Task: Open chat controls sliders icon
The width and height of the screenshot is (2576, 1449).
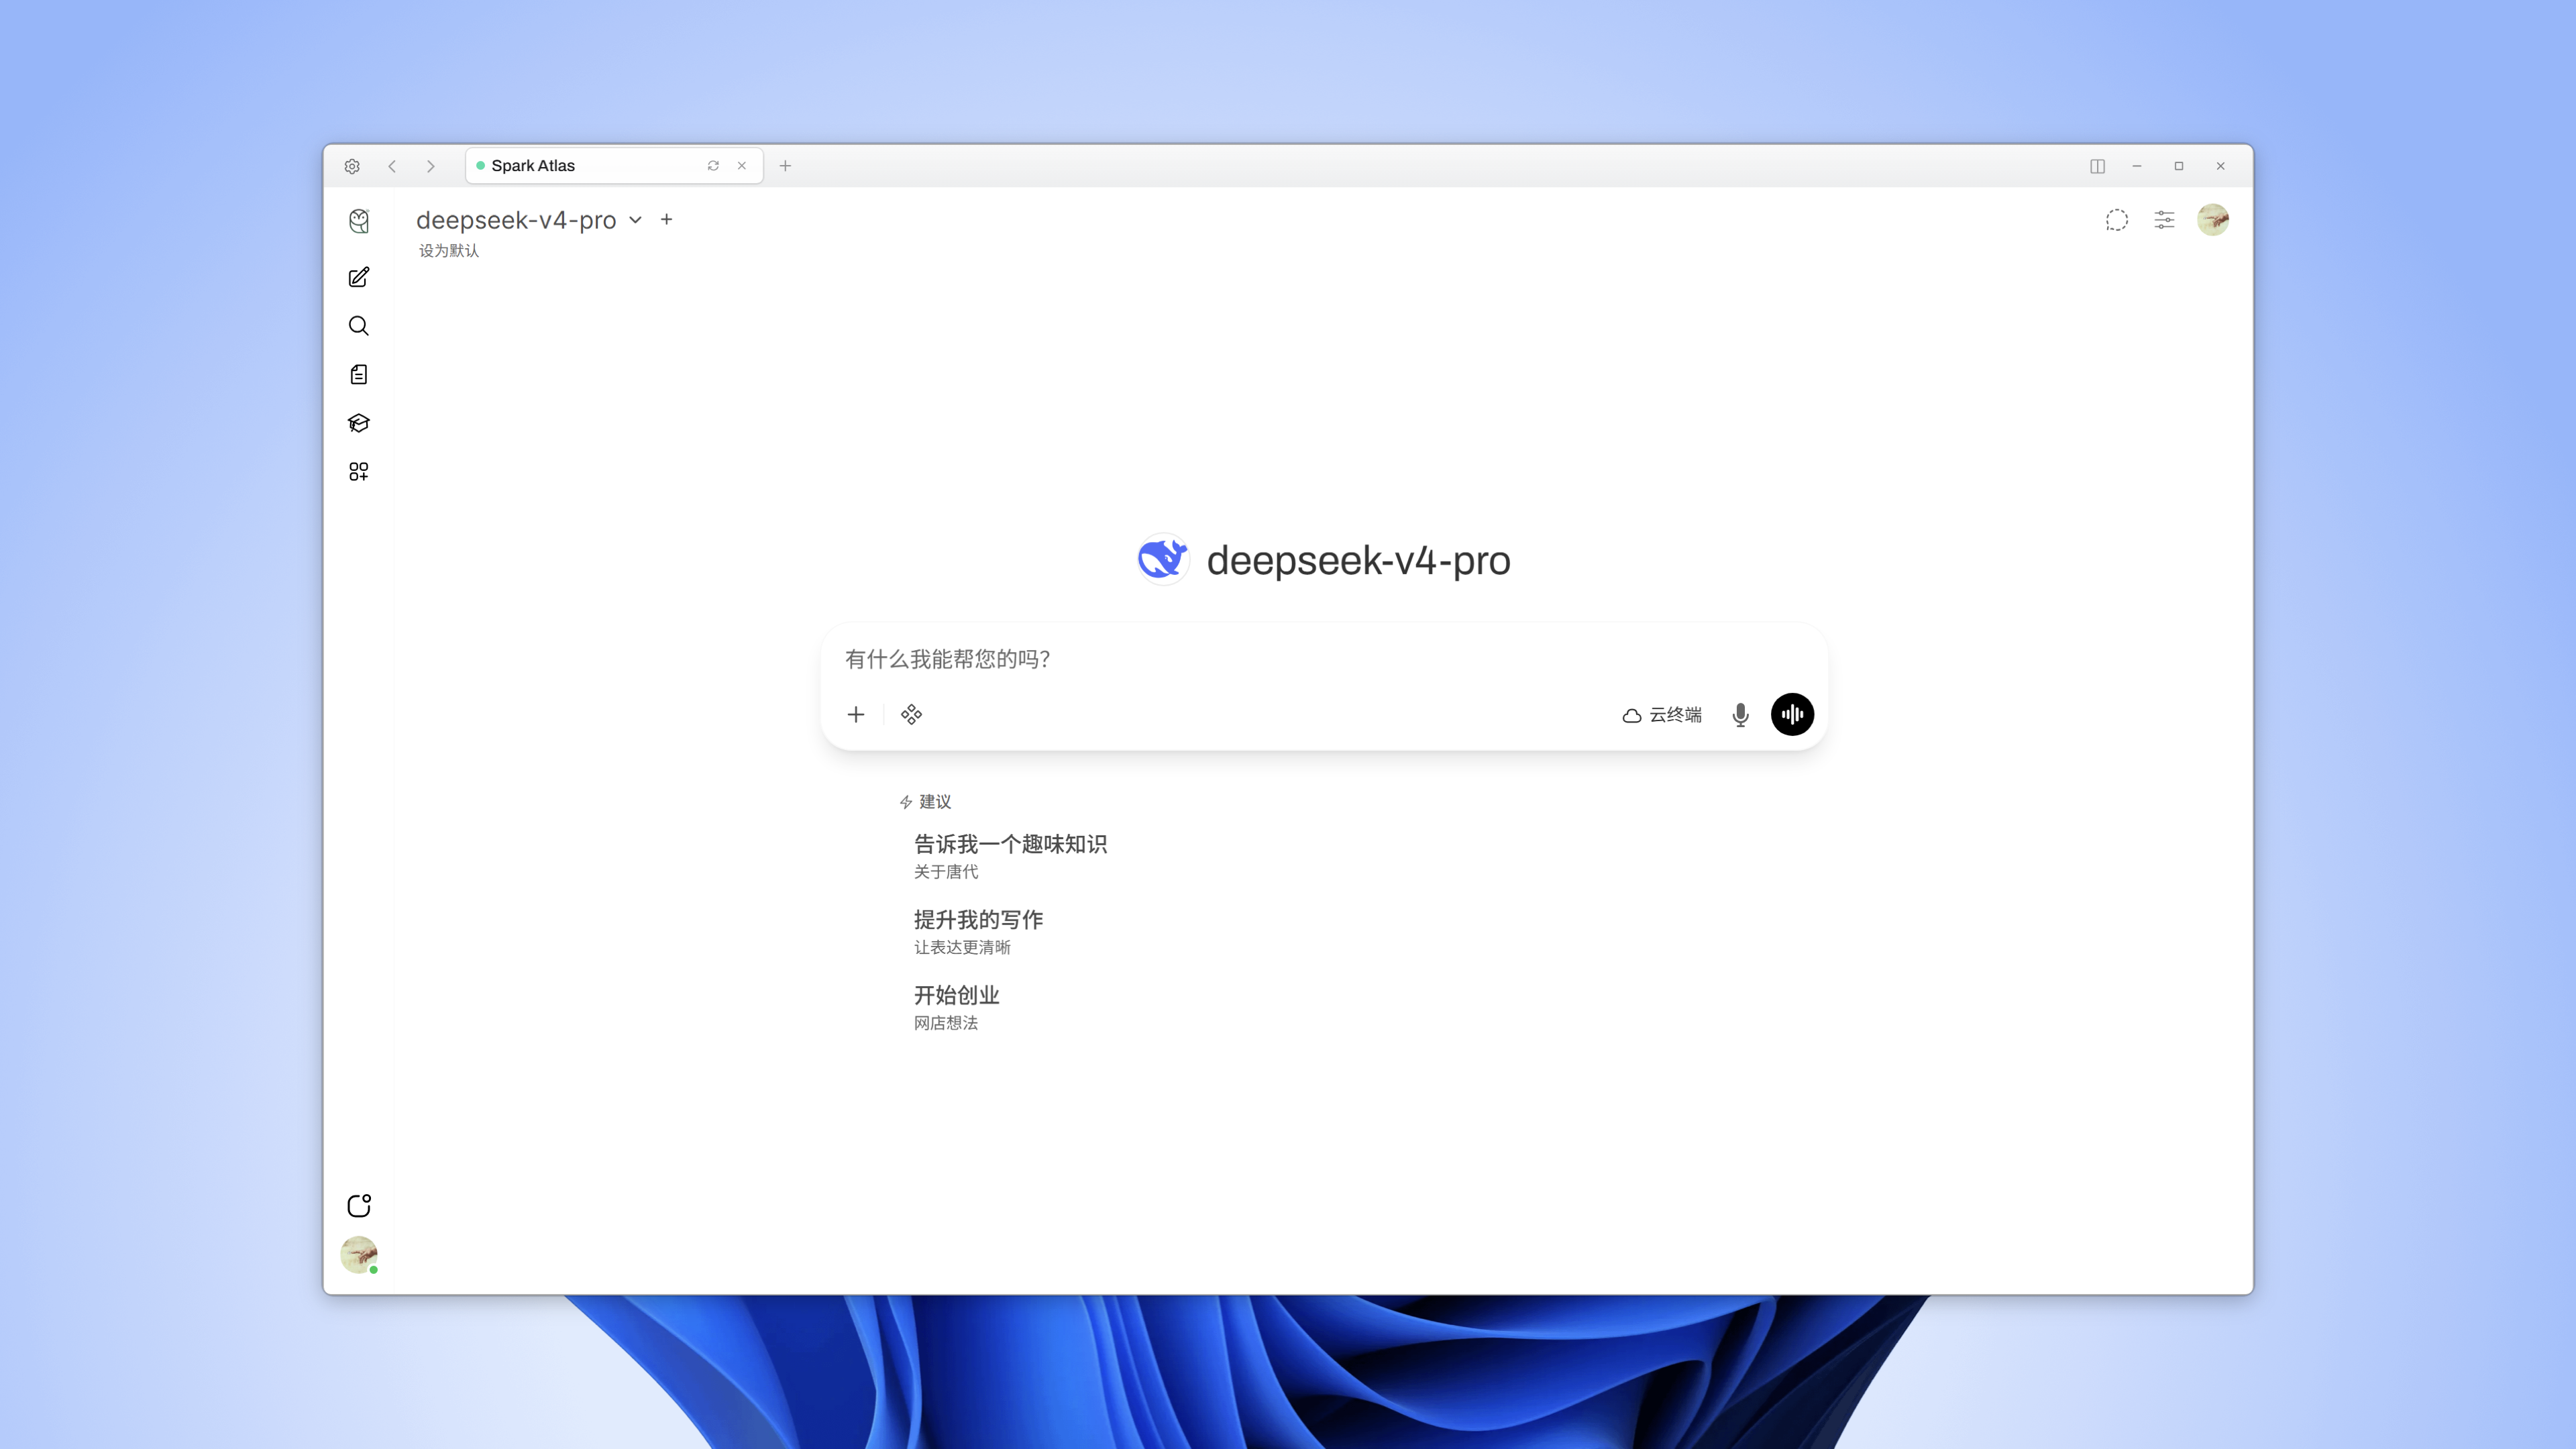Action: (2164, 220)
